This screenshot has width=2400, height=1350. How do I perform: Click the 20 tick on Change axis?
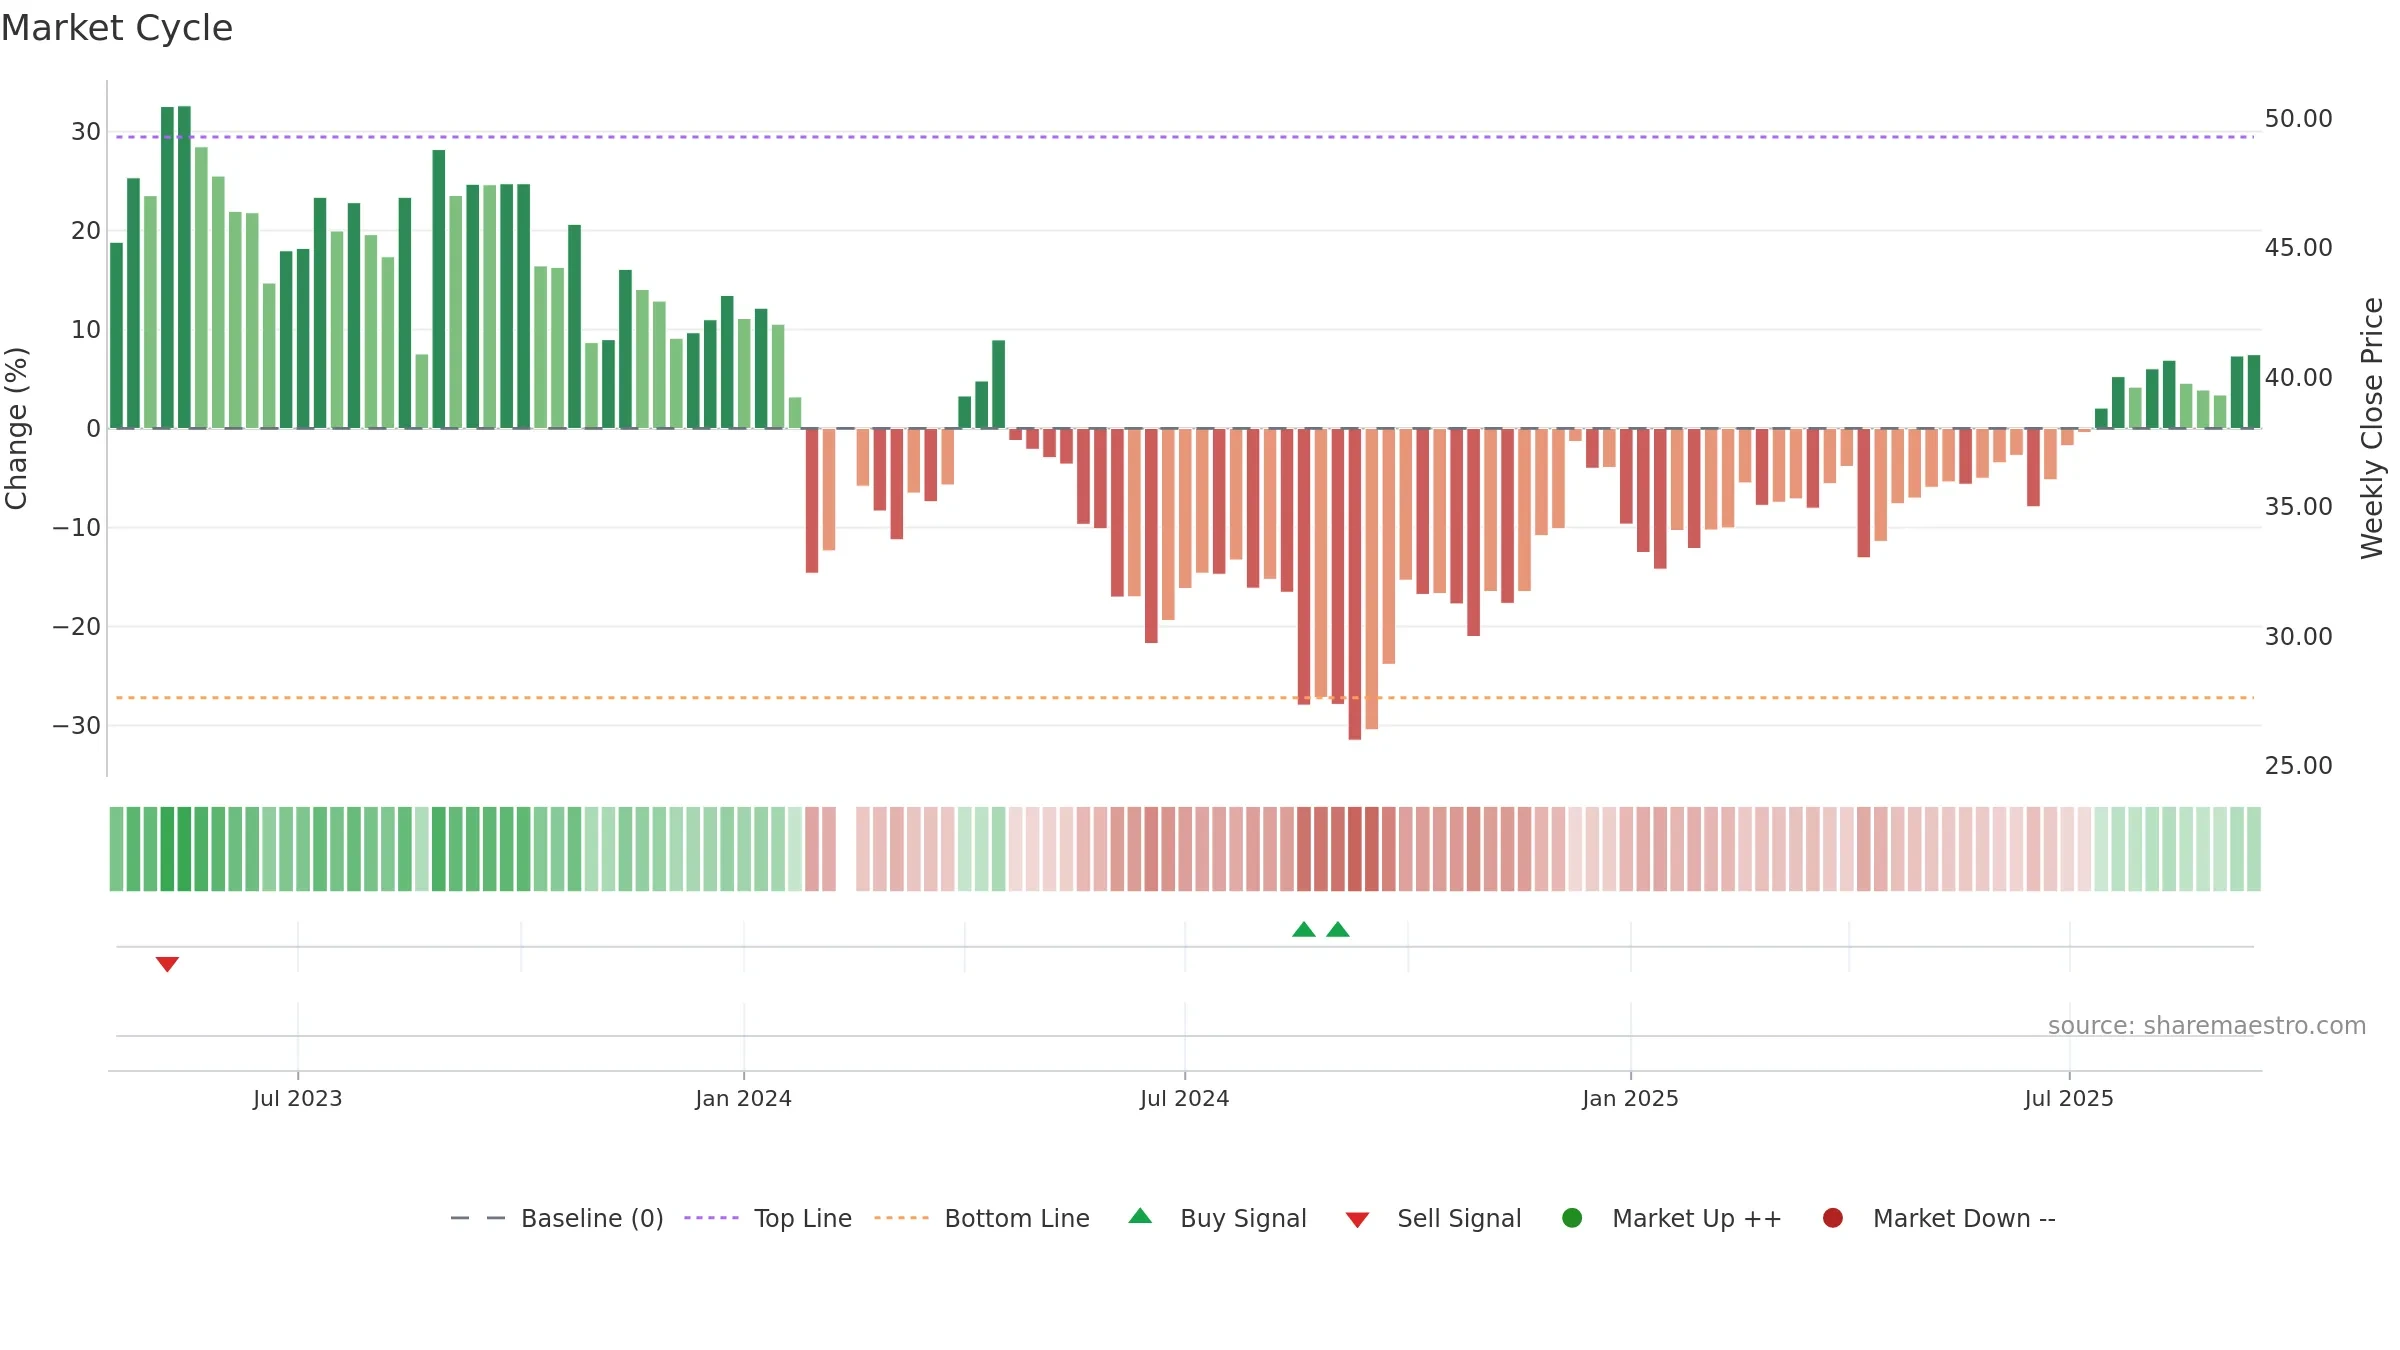[x=86, y=230]
